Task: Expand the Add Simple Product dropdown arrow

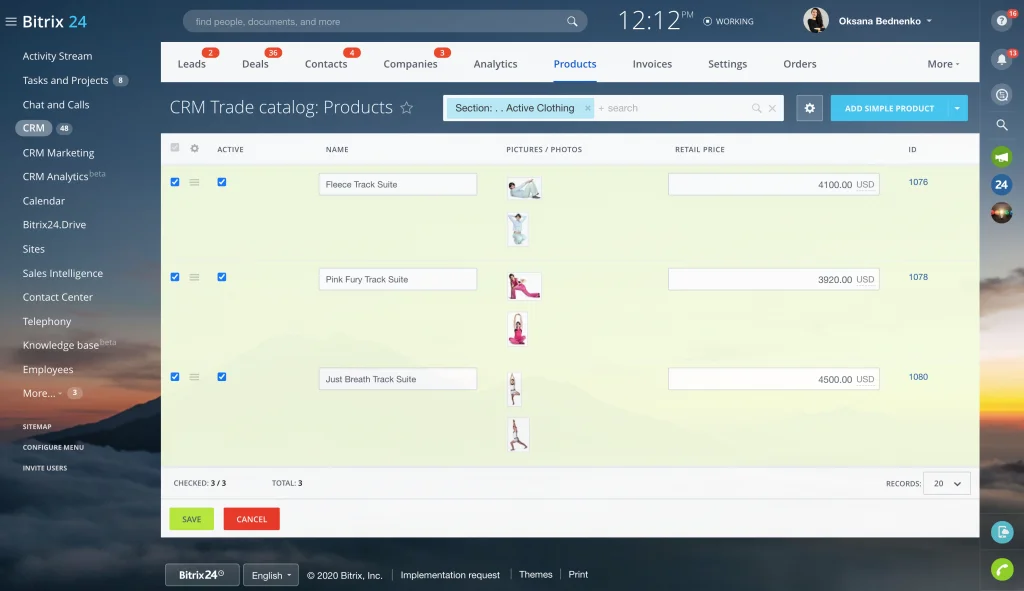Action: pos(957,108)
